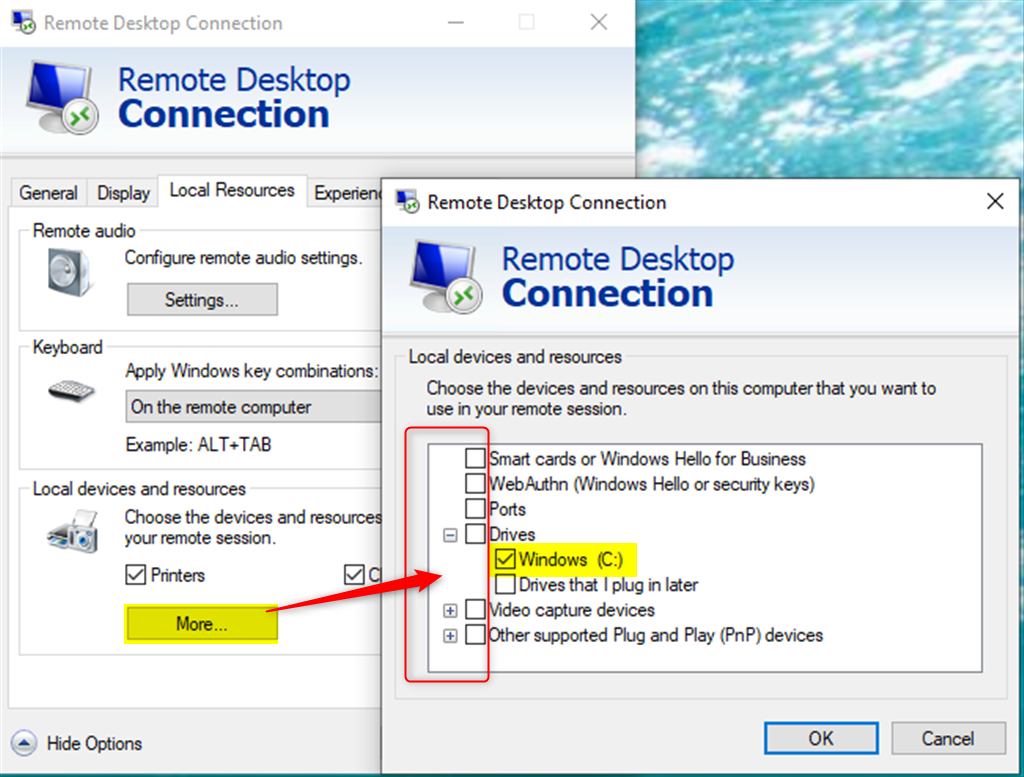Click the Remote Desktop icon in the front dialog title bar
Screen dimensions: 1024x777
click(x=407, y=202)
